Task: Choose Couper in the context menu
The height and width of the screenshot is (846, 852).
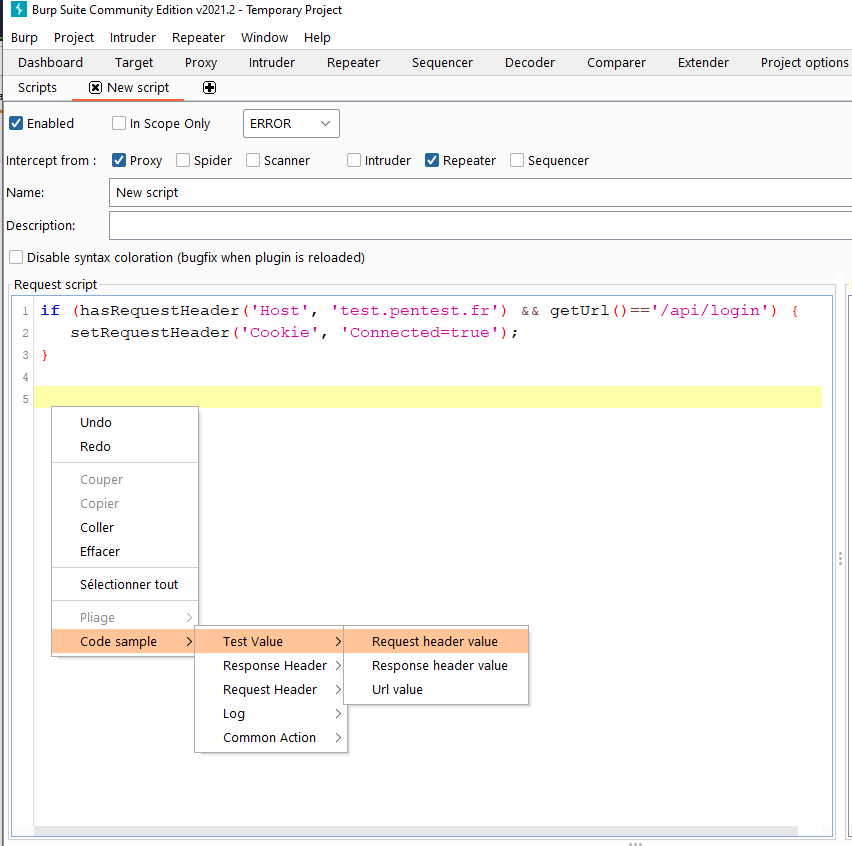Action: click(x=125, y=479)
